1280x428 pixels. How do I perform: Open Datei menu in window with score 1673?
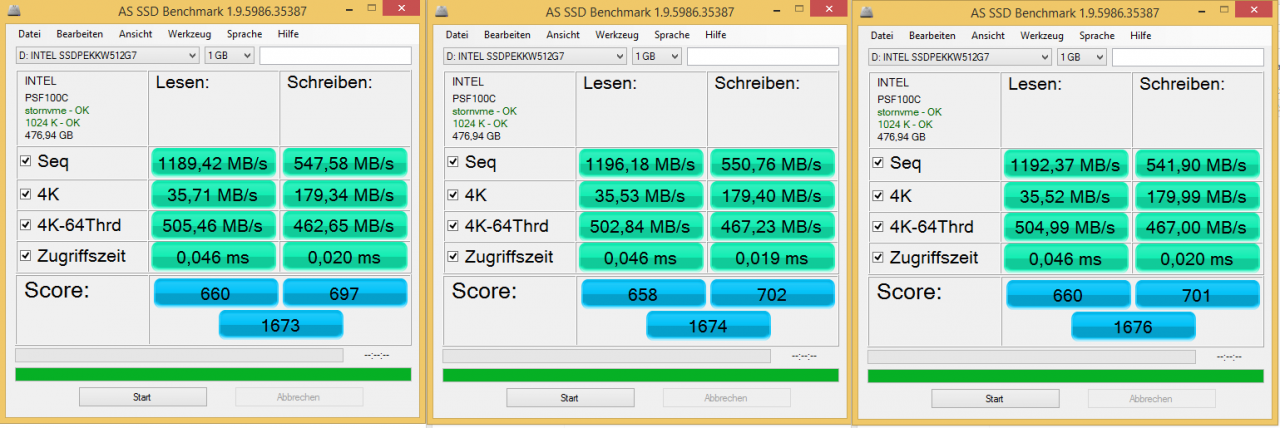(29, 34)
